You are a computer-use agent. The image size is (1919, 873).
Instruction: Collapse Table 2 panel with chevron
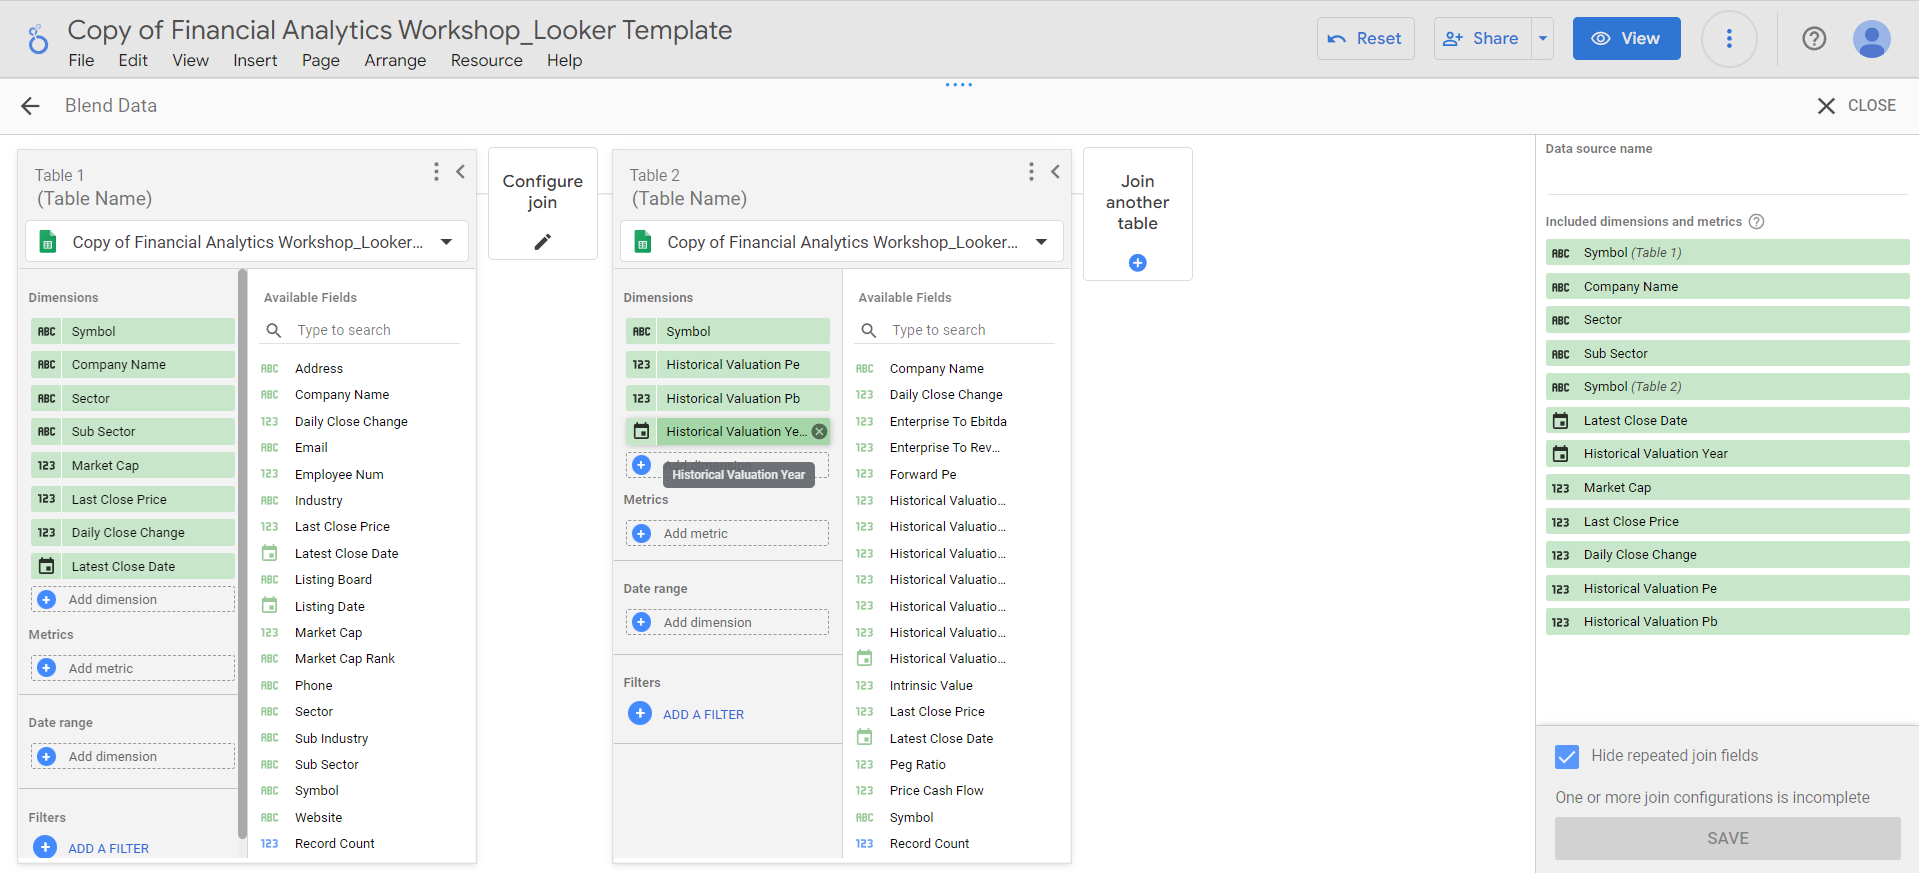pyautogui.click(x=1055, y=172)
